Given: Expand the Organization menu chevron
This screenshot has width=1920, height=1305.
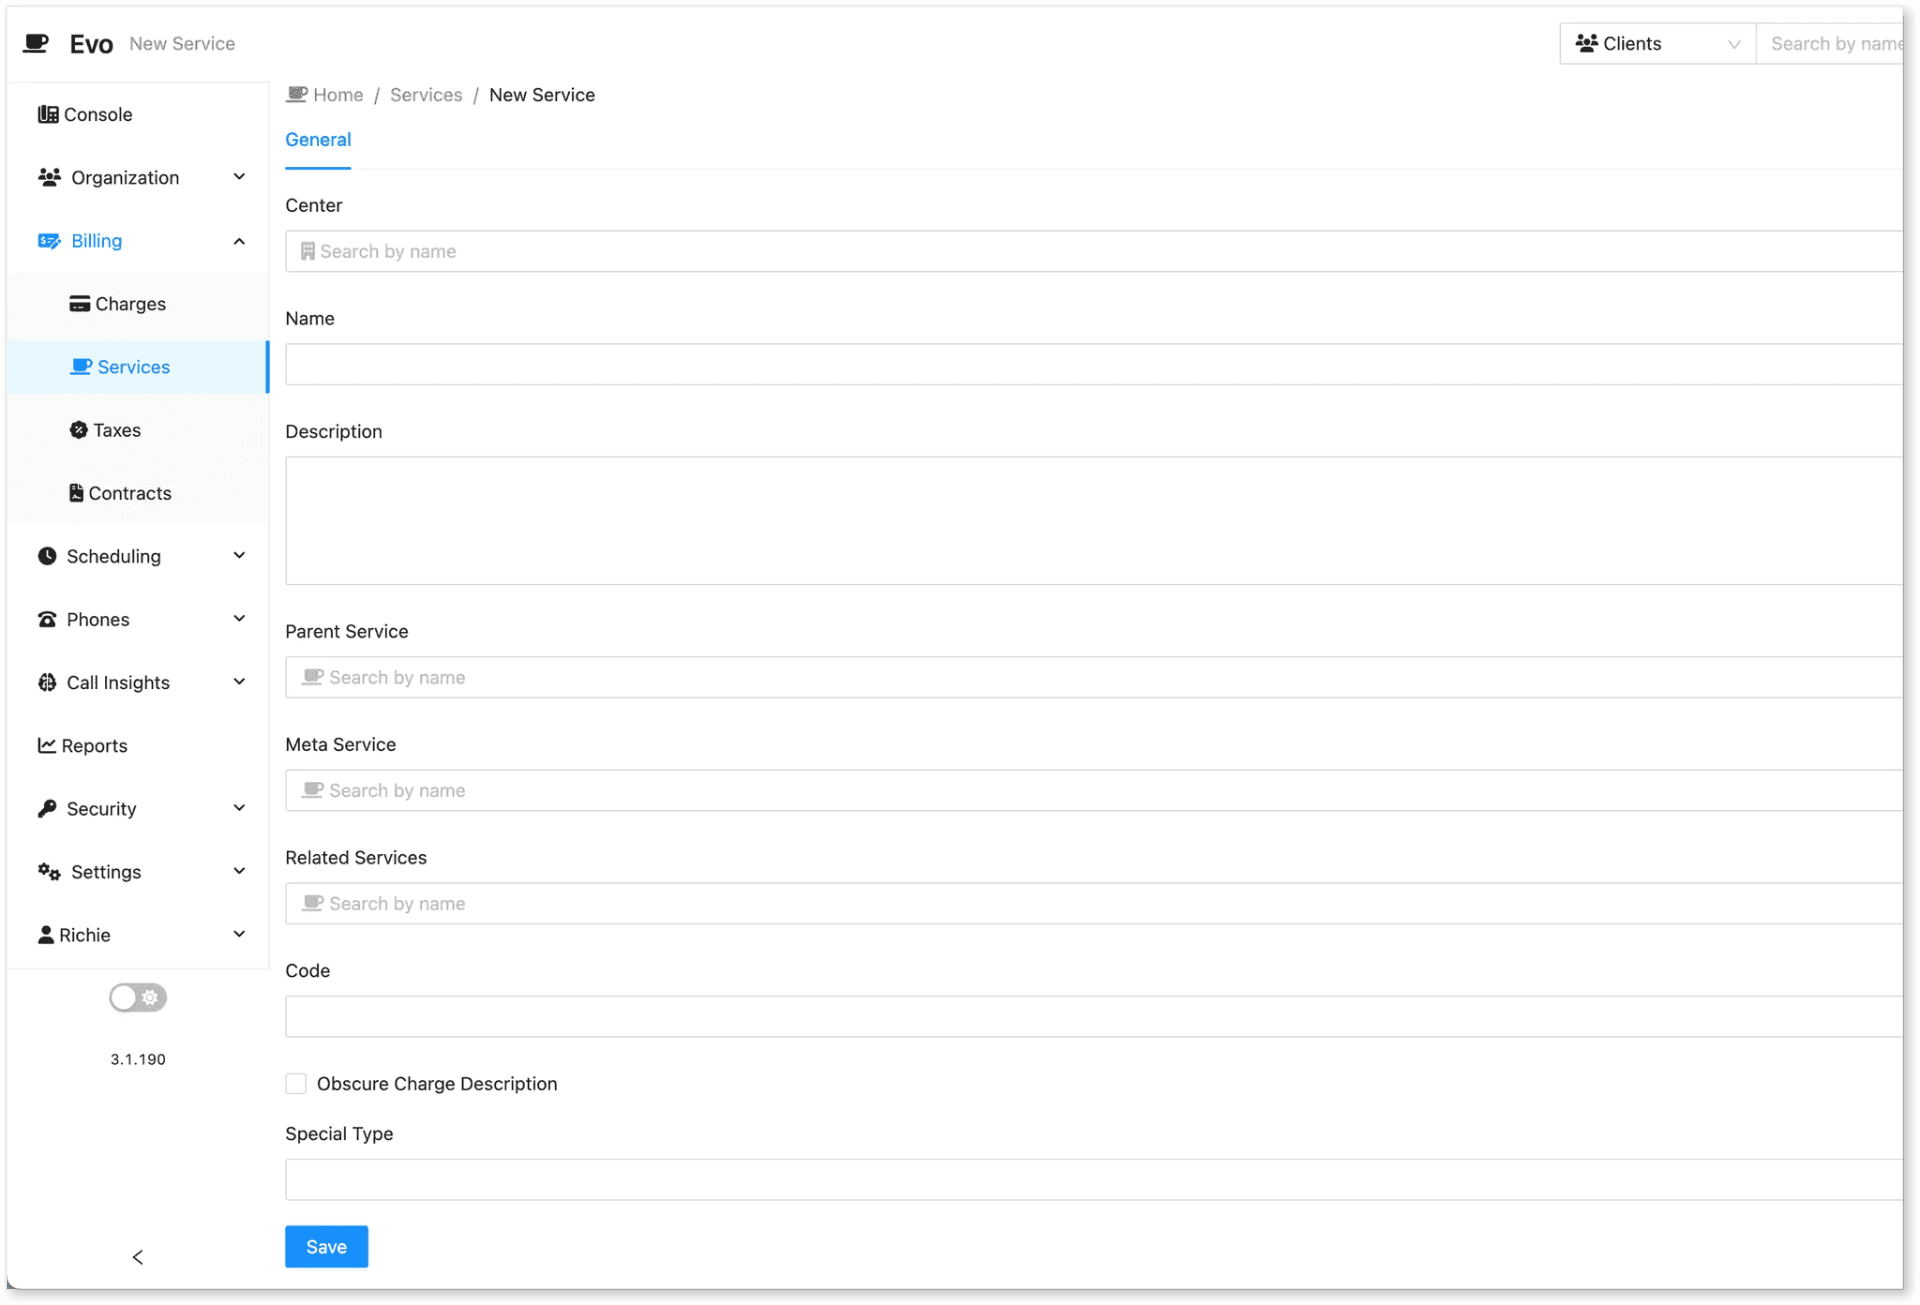Looking at the screenshot, I should click(239, 177).
